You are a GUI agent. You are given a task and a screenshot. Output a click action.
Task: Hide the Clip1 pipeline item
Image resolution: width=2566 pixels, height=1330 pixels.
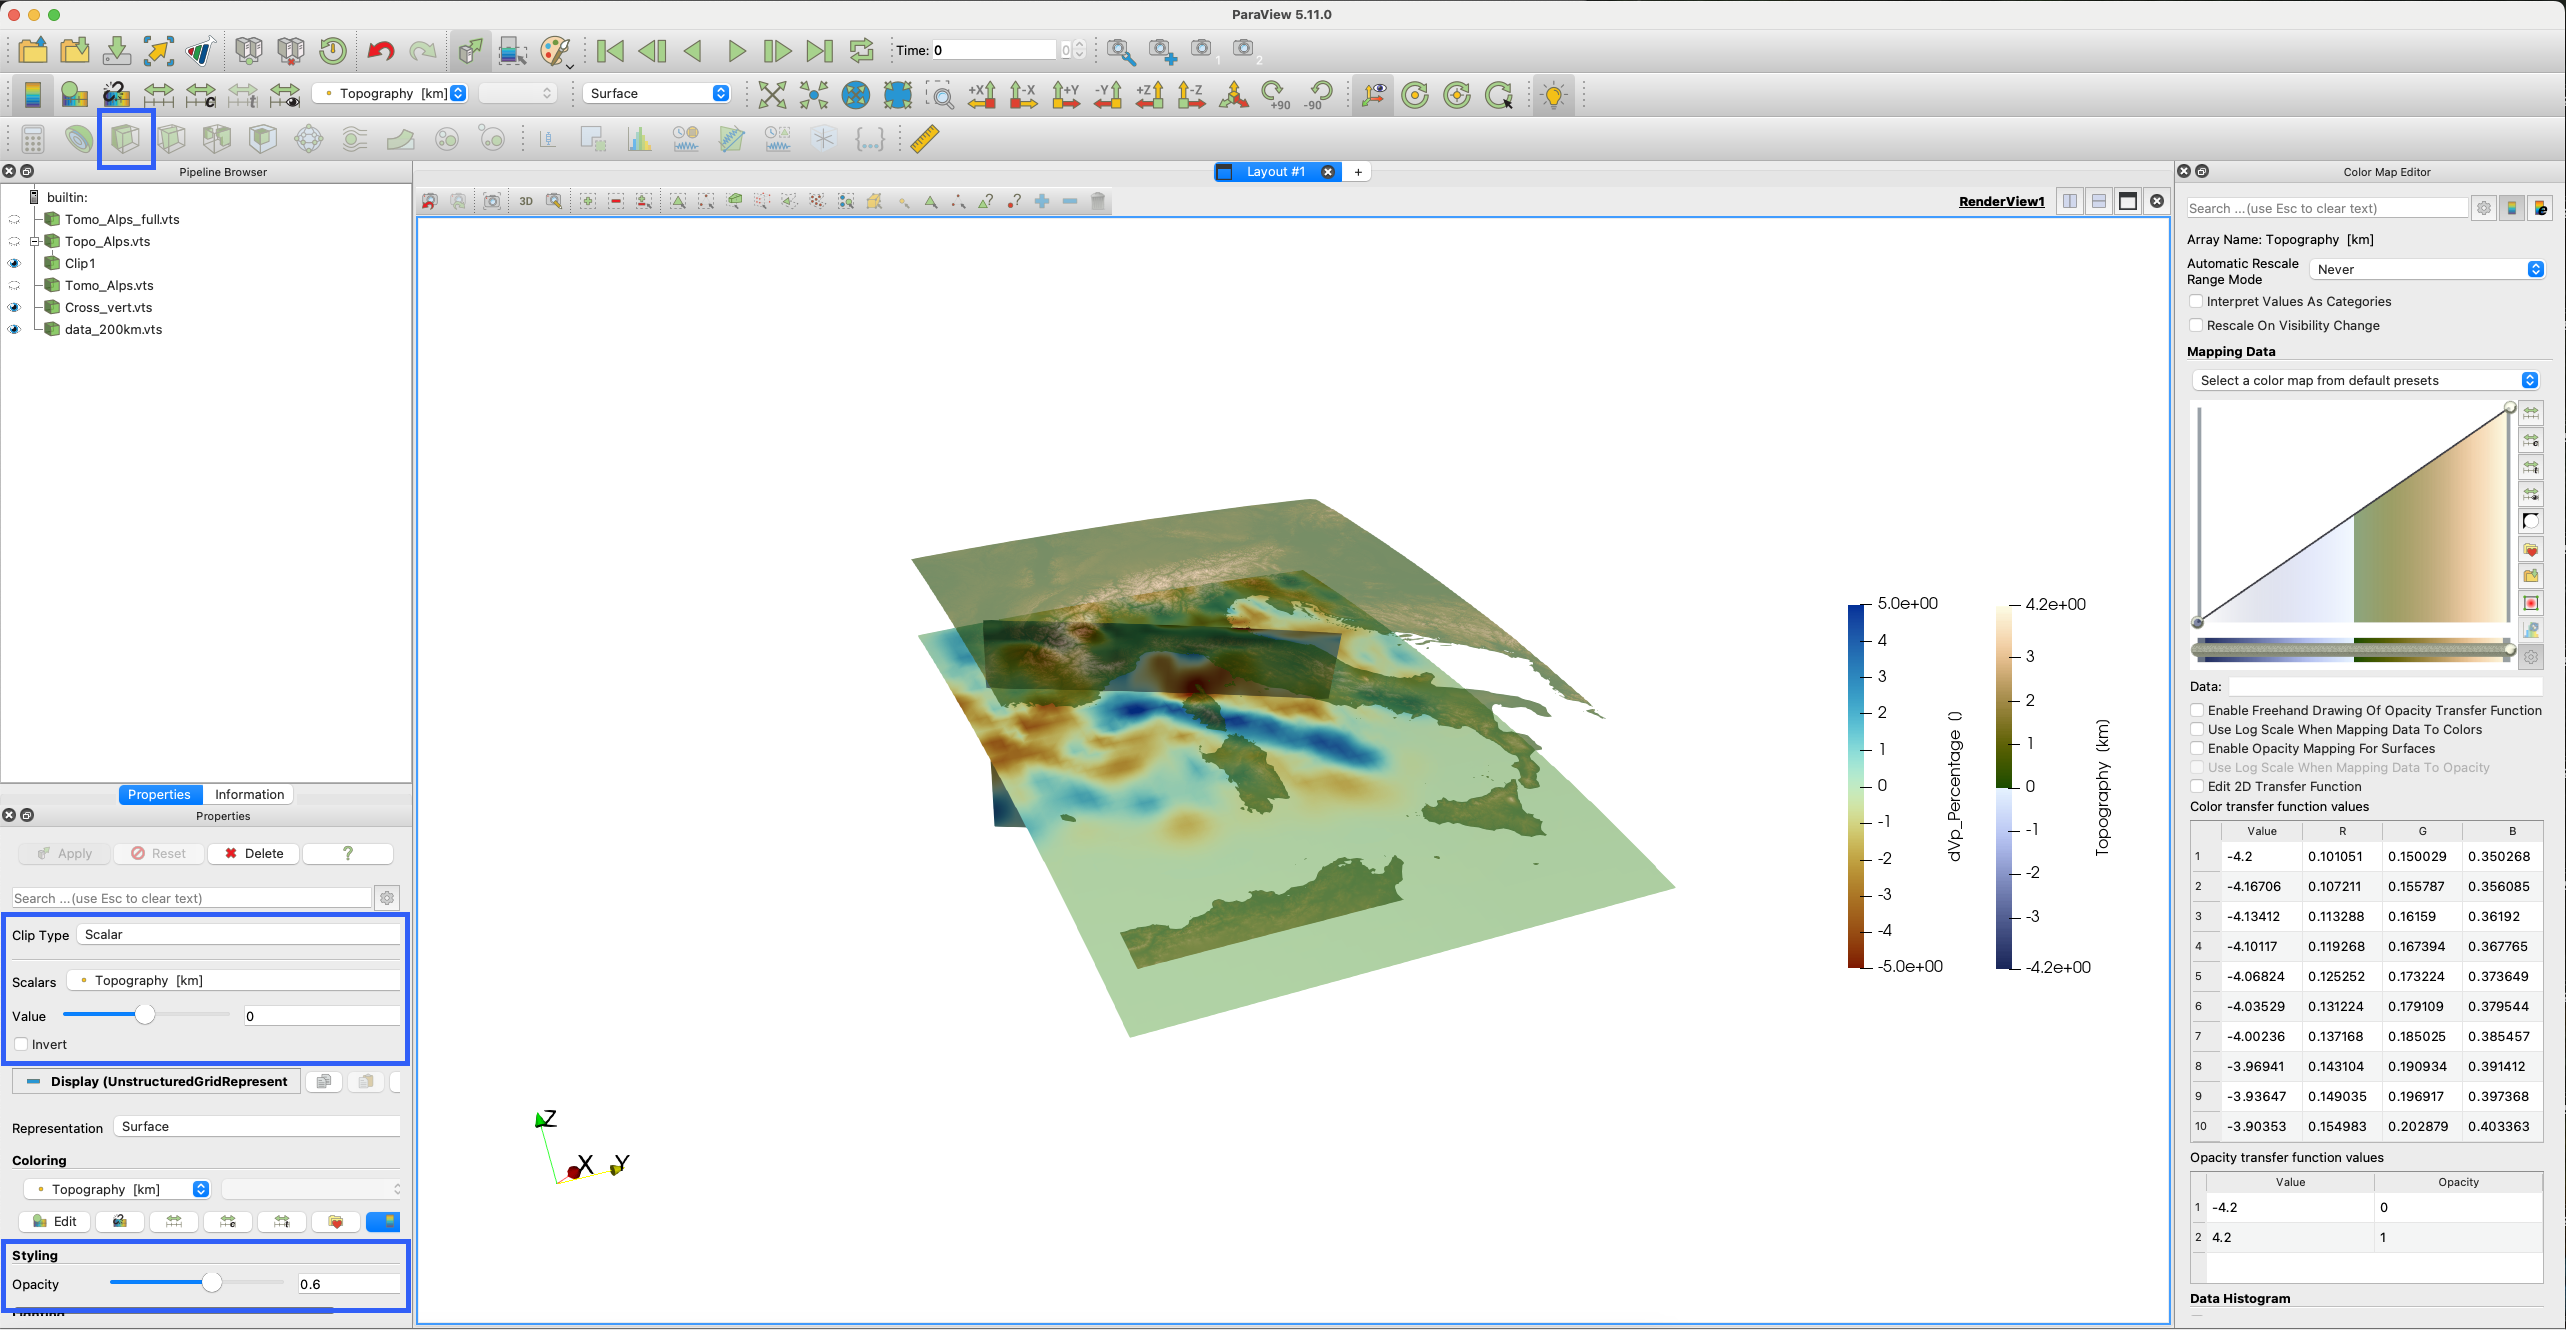pyautogui.click(x=14, y=264)
